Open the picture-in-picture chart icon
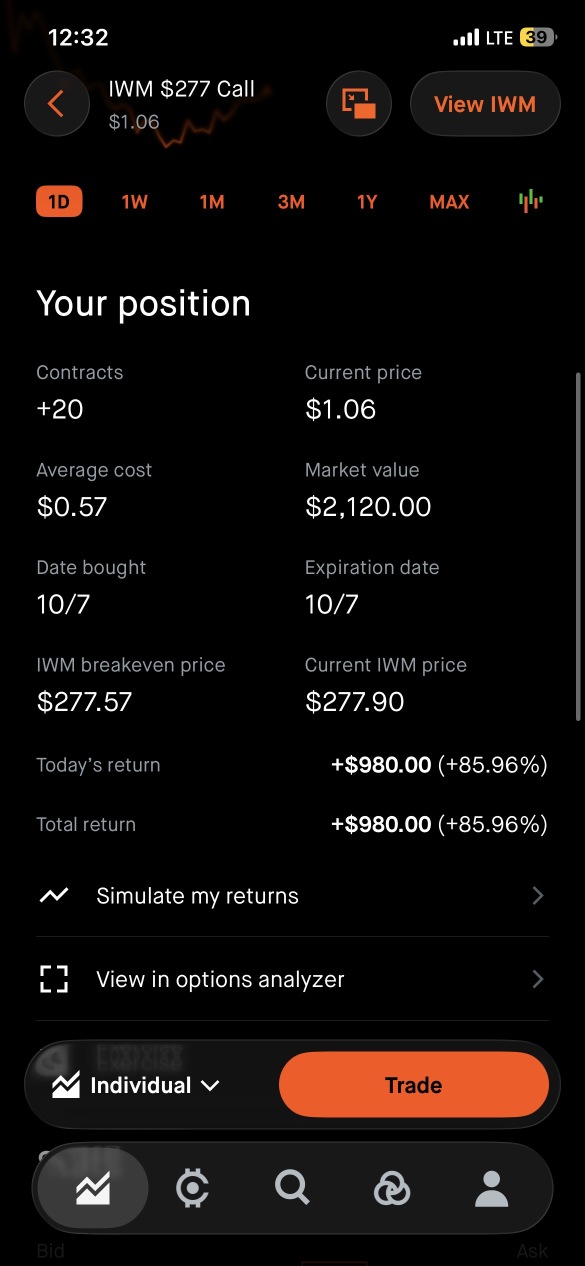Viewport: 585px width, 1266px height. point(359,104)
